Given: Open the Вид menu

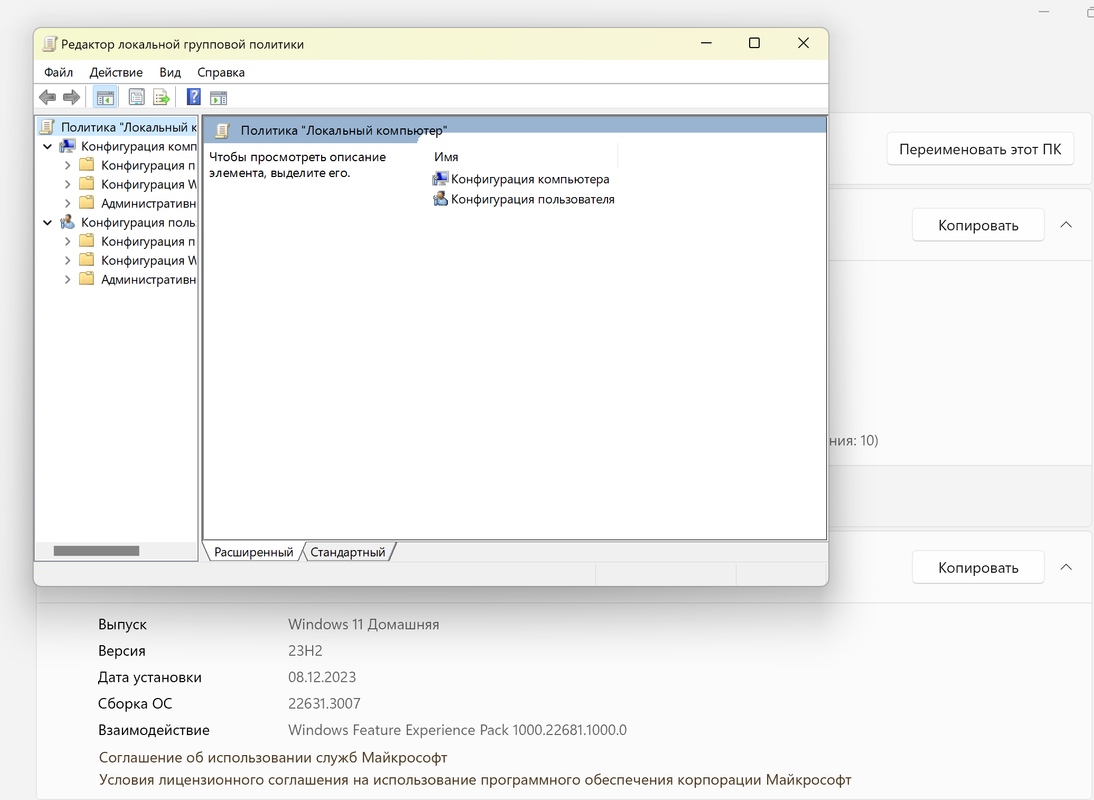Looking at the screenshot, I should point(170,73).
